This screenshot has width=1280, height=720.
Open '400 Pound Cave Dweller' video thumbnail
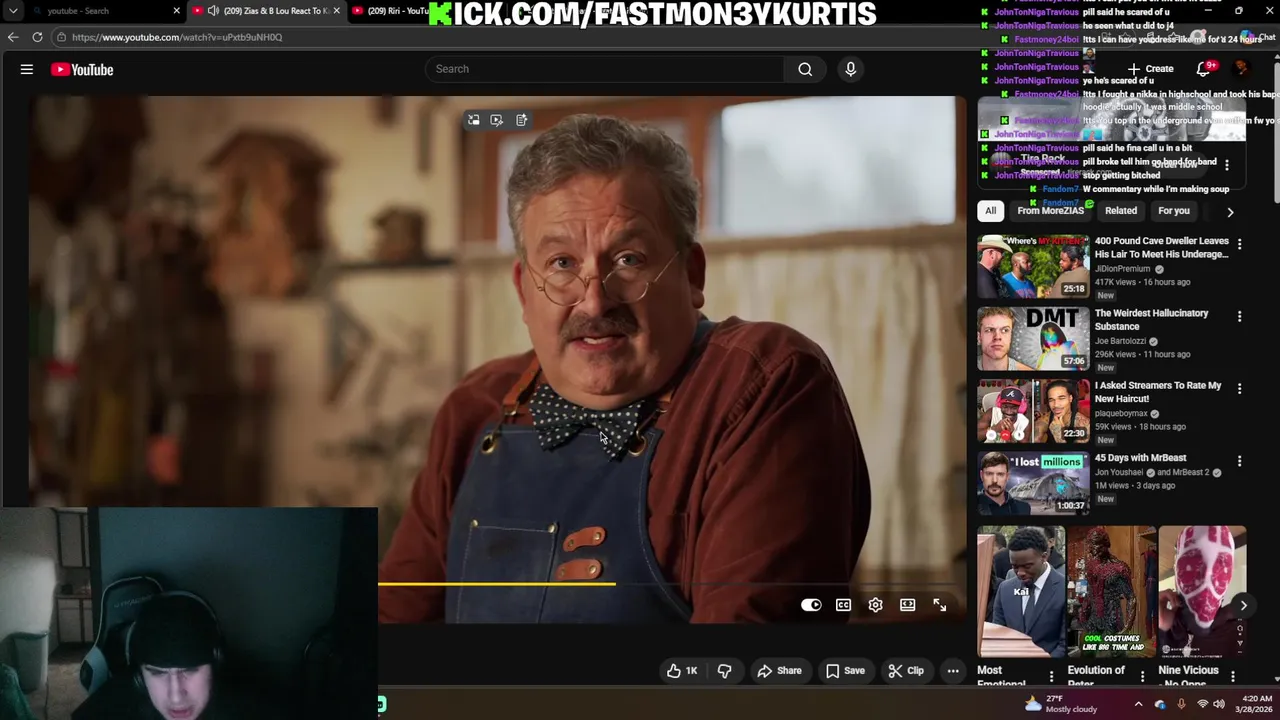[x=1033, y=266]
